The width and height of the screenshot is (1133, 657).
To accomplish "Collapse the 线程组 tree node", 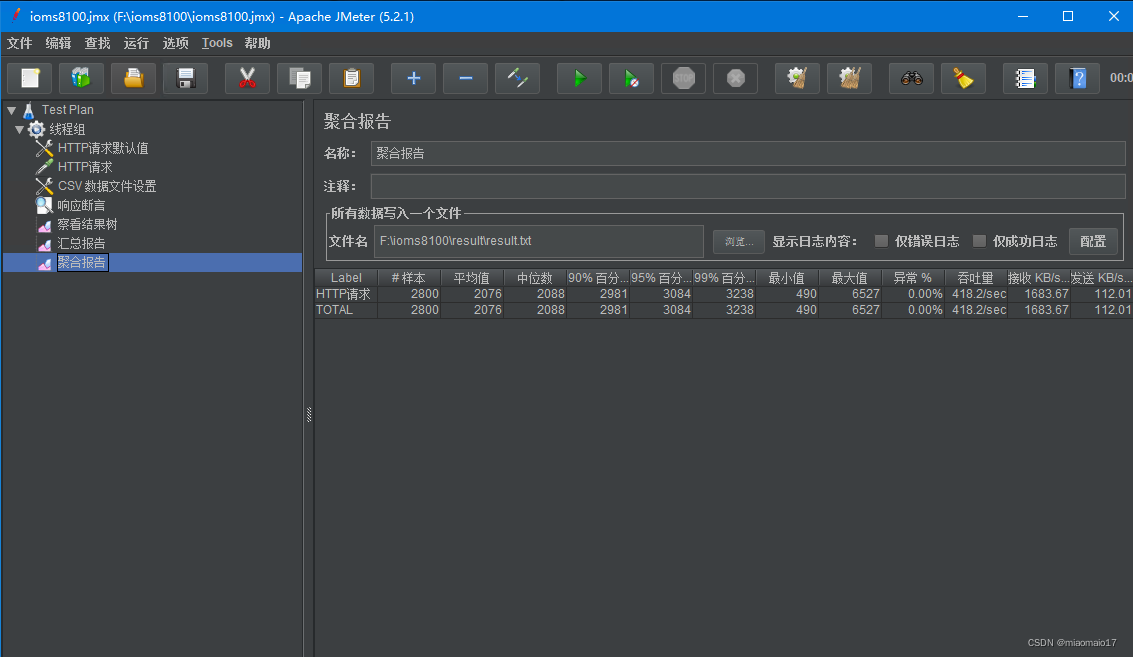I will coord(20,129).
